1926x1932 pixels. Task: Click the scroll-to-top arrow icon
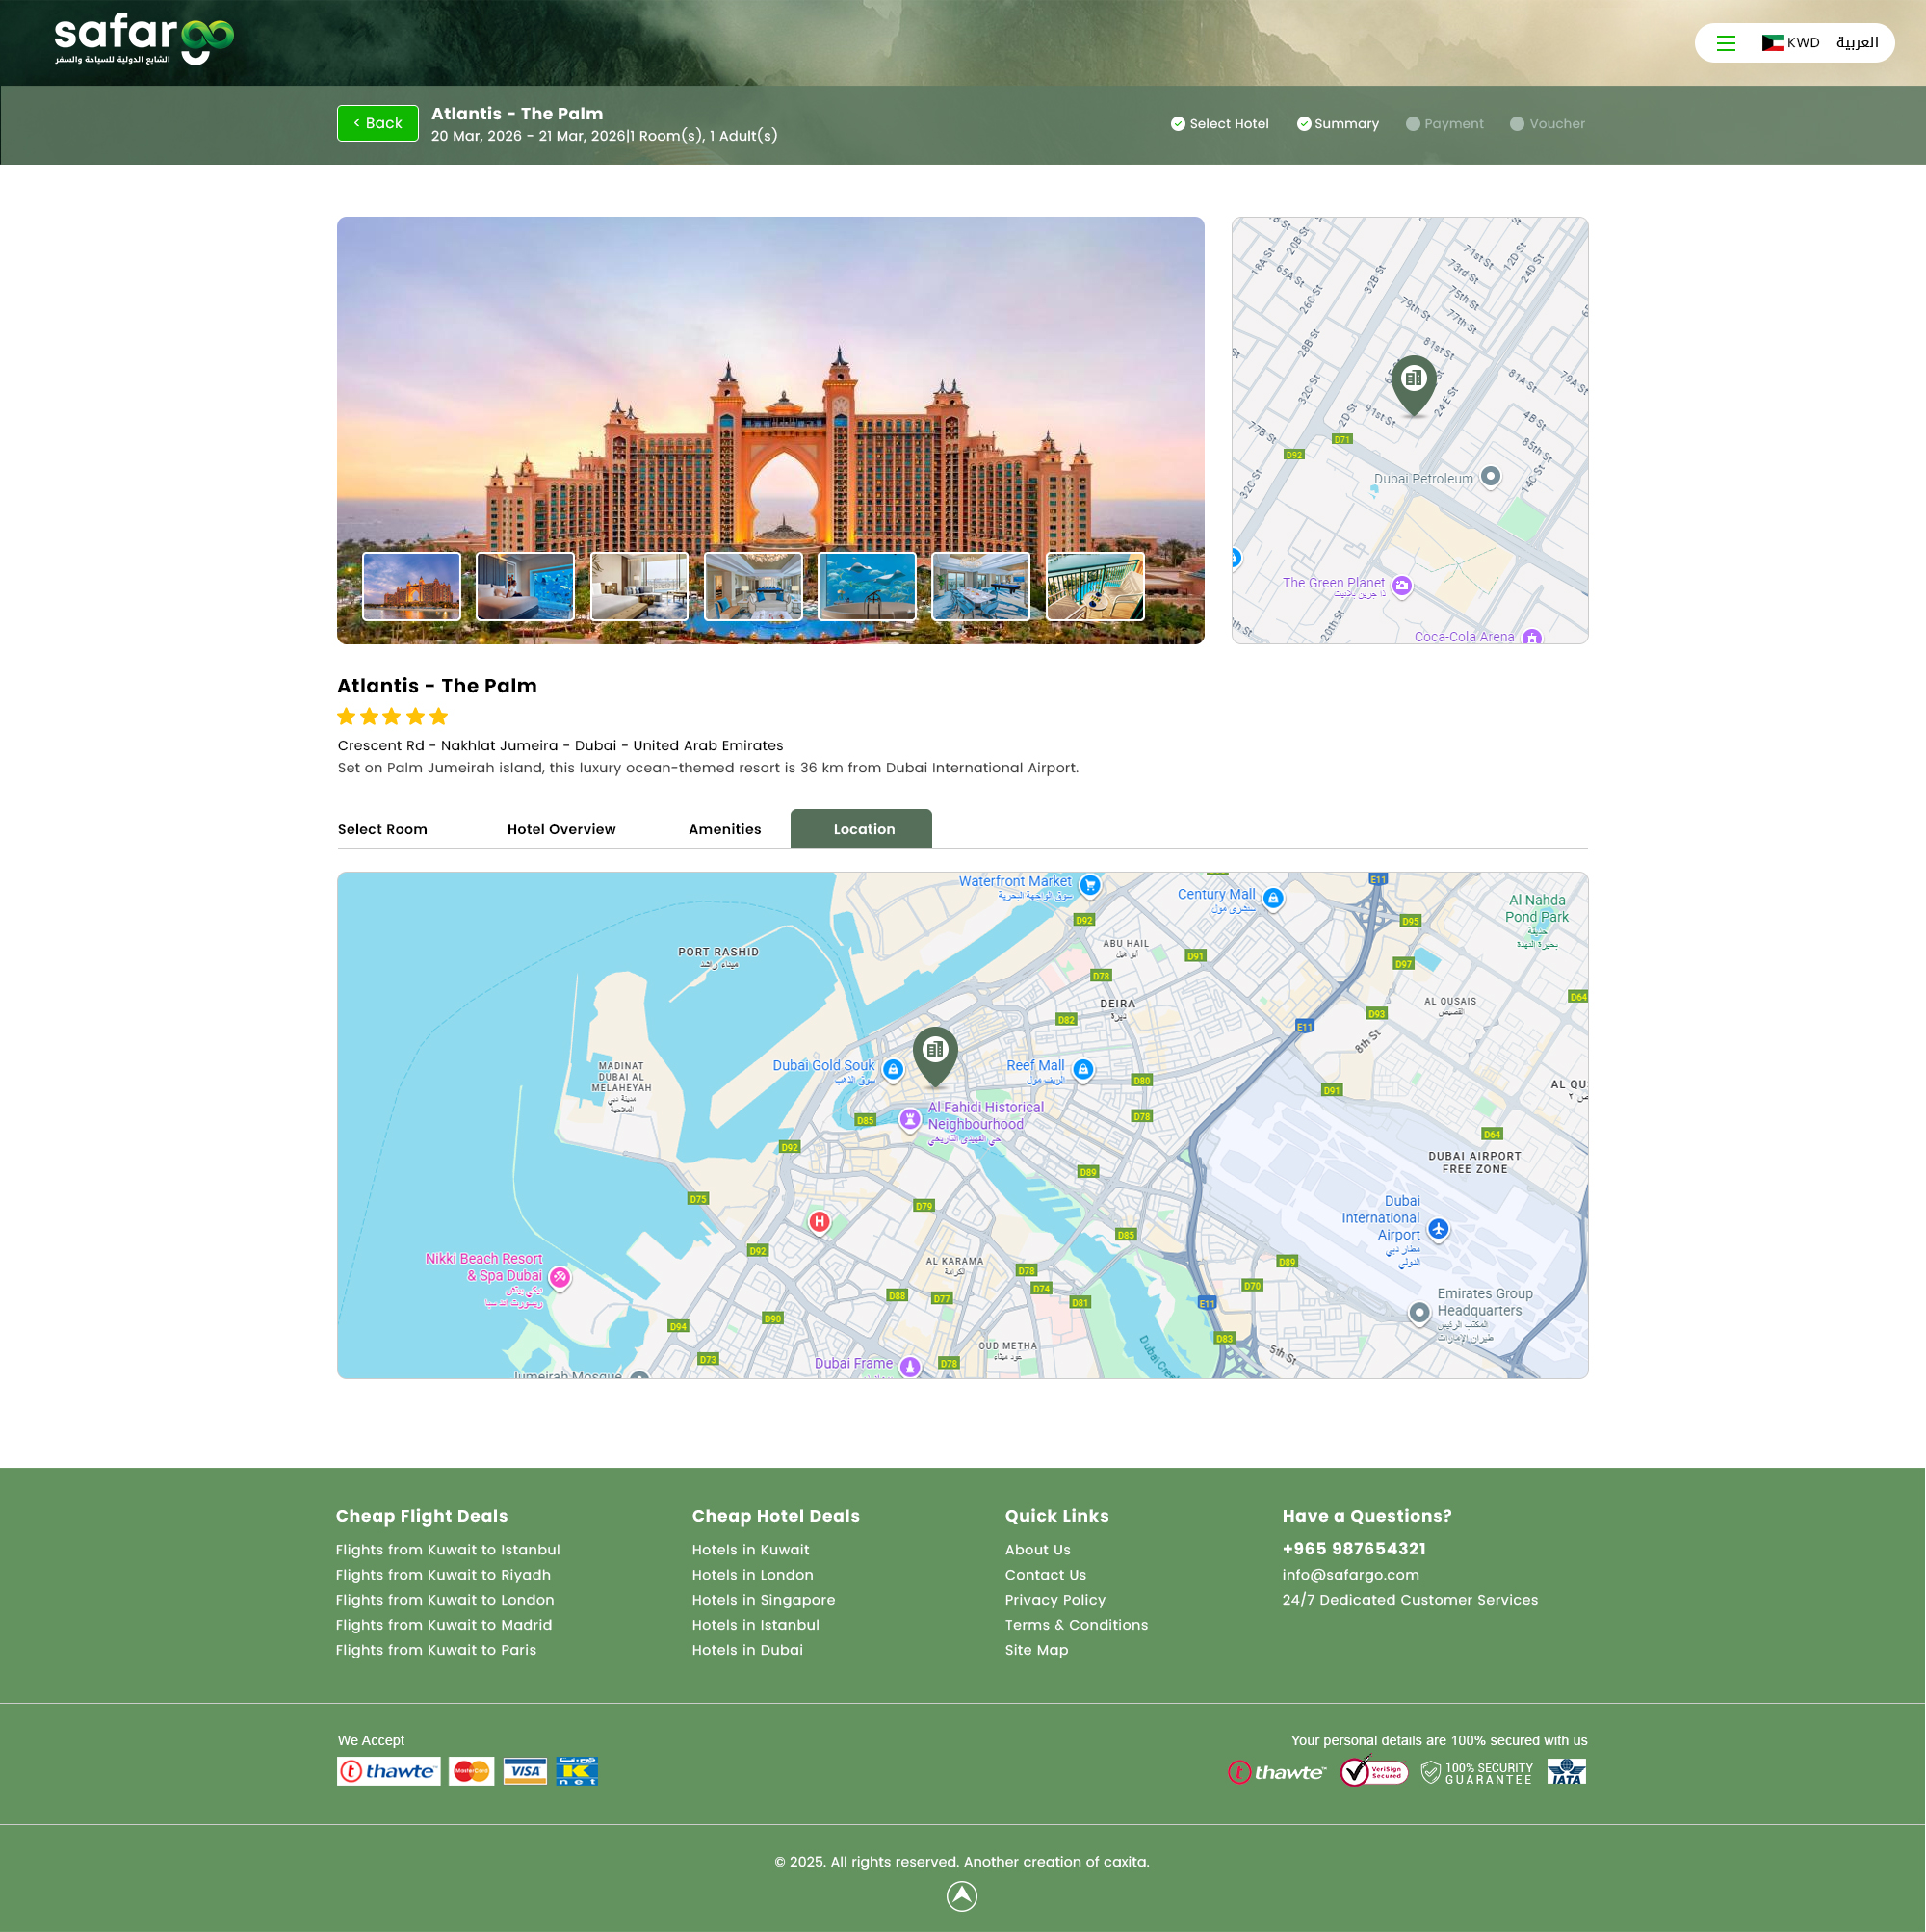tap(961, 1896)
